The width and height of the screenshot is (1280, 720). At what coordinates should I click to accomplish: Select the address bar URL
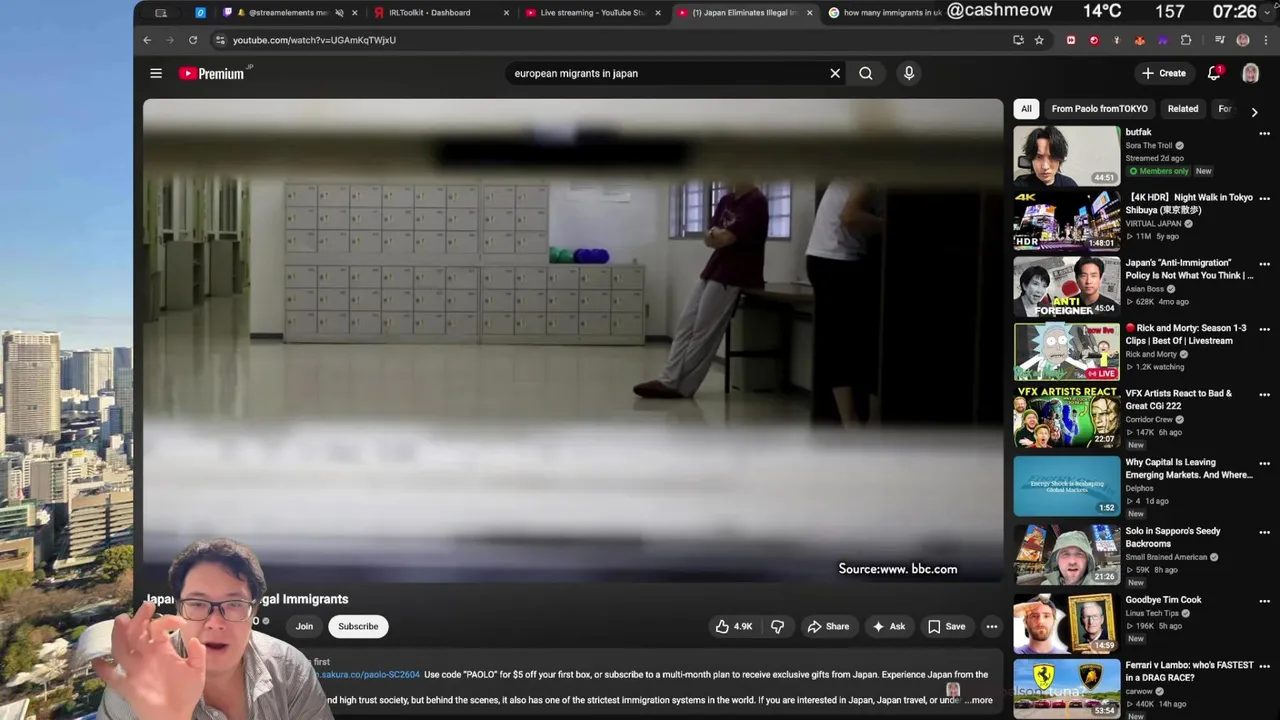pos(314,40)
